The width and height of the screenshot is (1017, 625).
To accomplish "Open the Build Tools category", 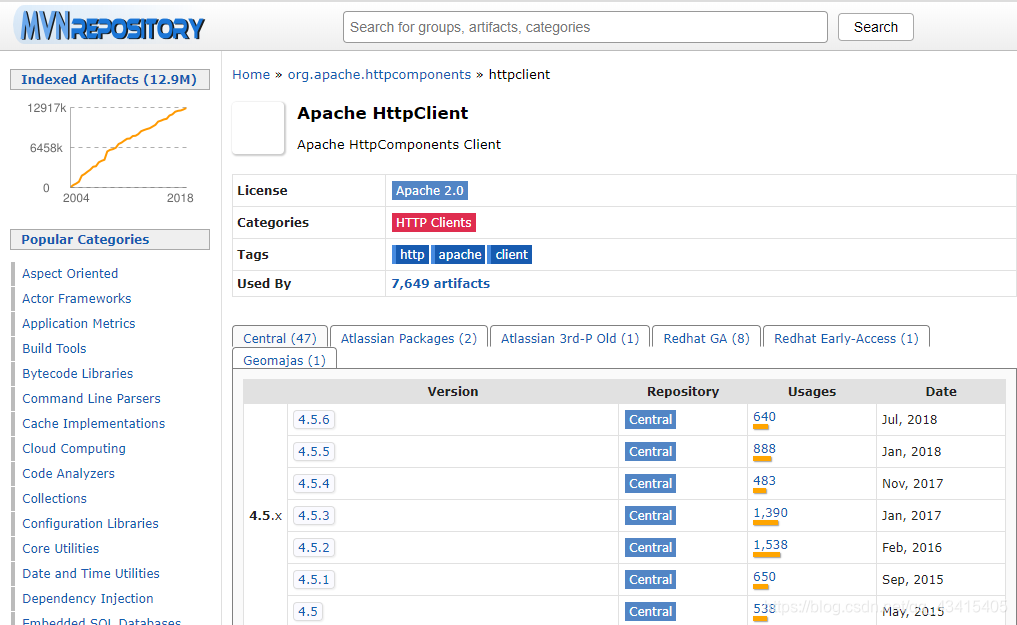I will pos(54,348).
